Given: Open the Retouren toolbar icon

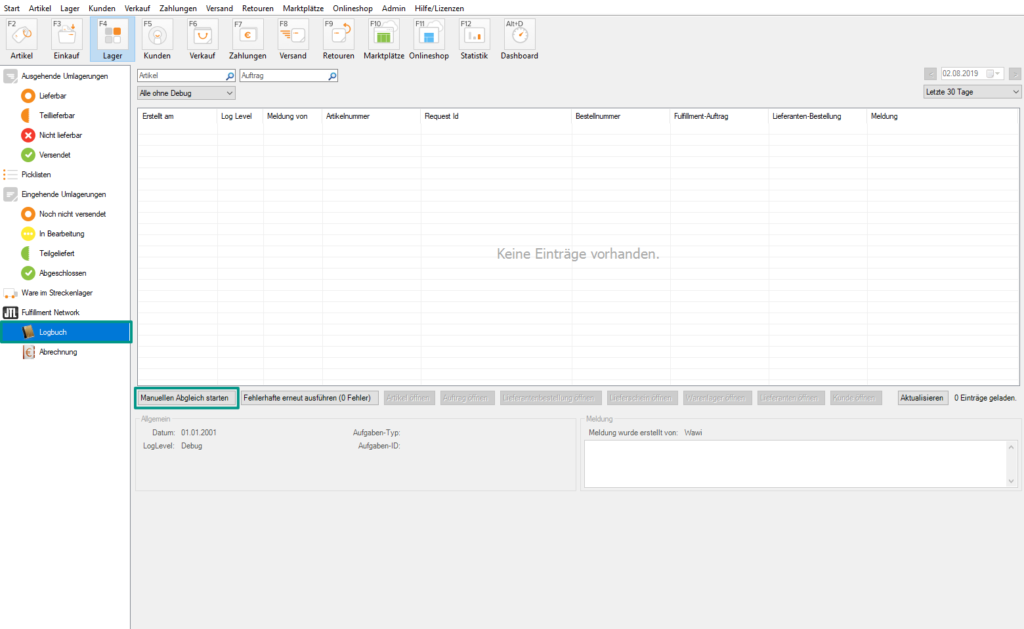Looking at the screenshot, I should [x=339, y=38].
